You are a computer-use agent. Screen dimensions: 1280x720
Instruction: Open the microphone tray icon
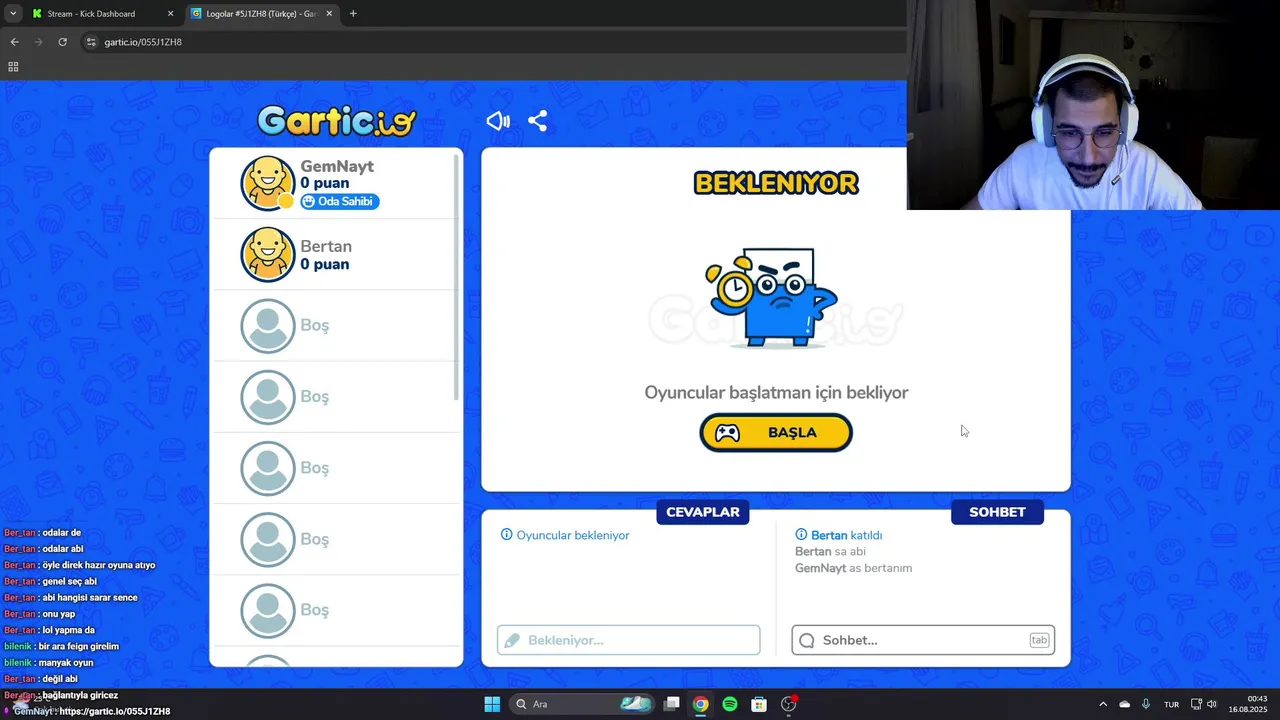(1146, 704)
